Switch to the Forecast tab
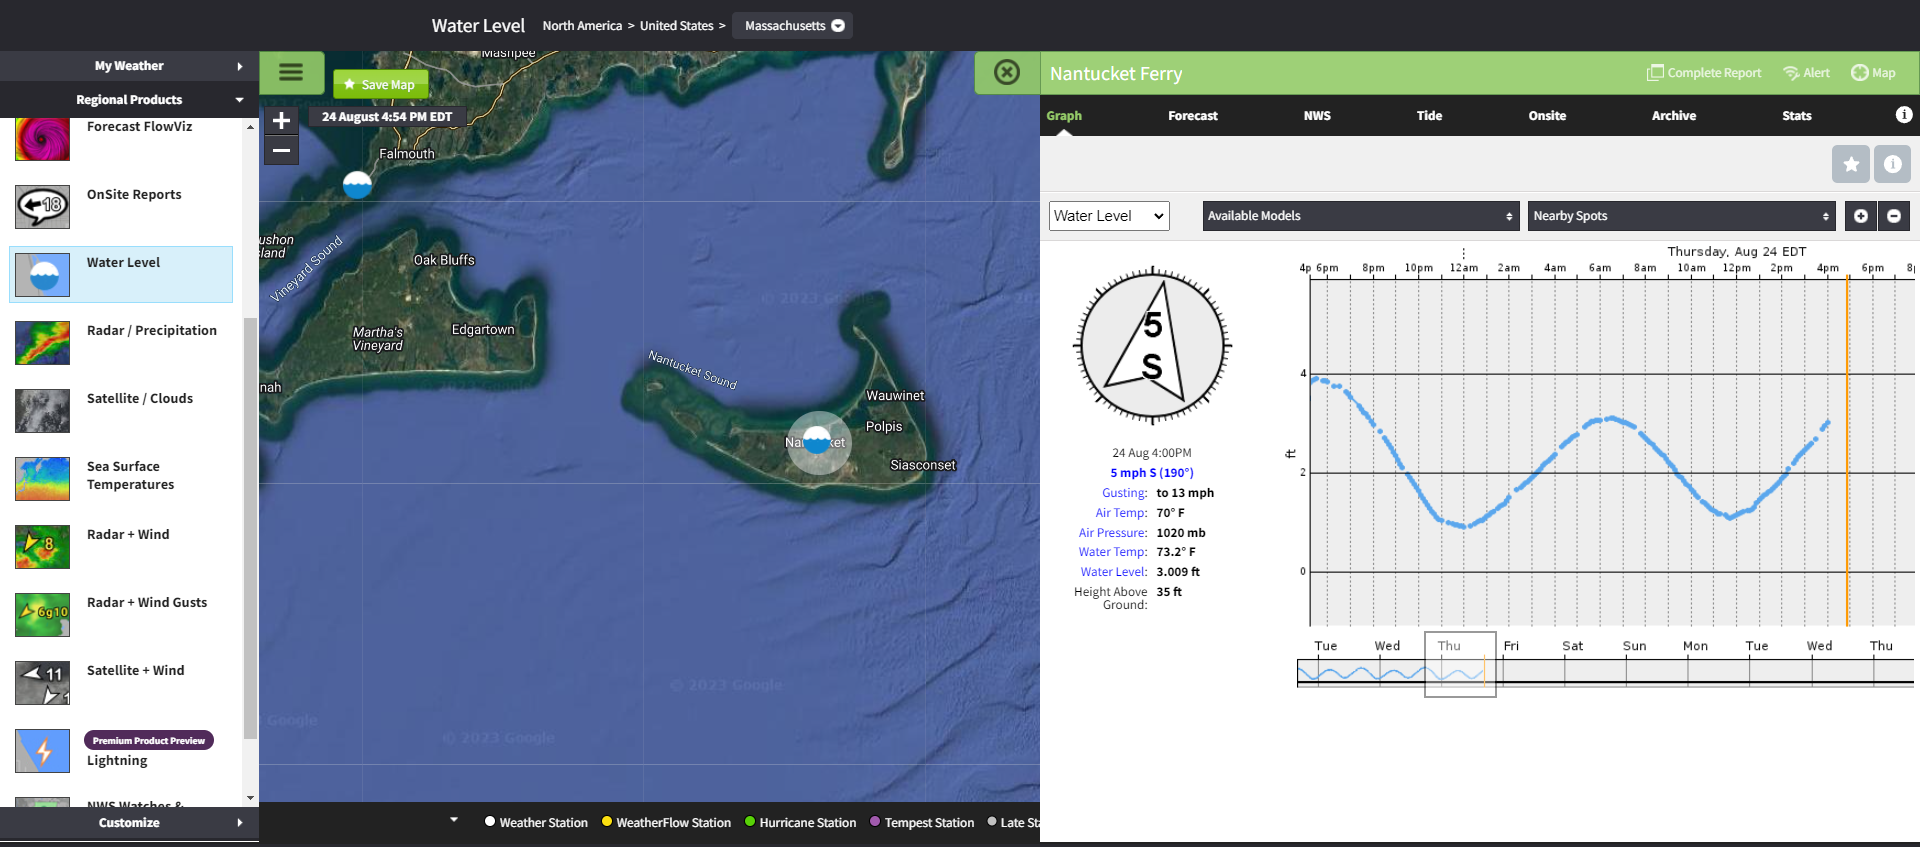The height and width of the screenshot is (847, 1920). [x=1193, y=116]
